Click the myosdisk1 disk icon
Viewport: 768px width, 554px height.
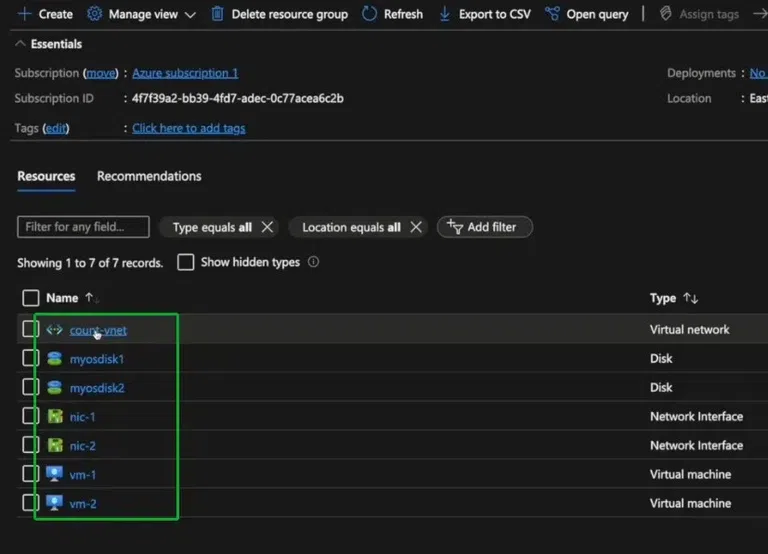click(x=54, y=359)
